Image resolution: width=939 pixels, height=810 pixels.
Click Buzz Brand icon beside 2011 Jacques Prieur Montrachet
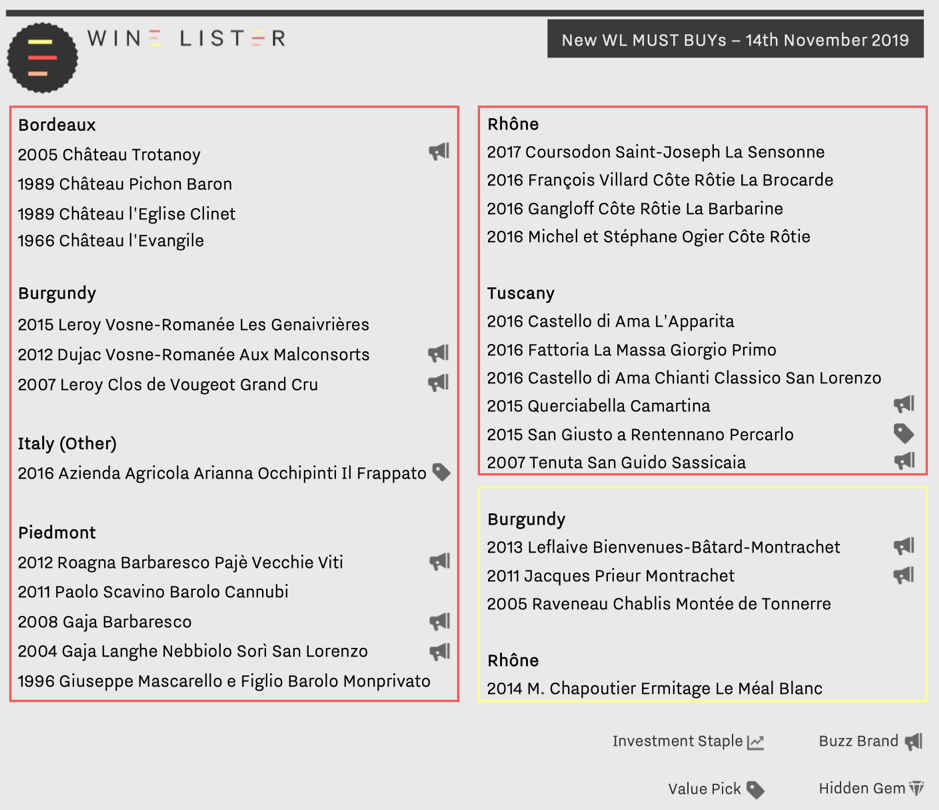click(904, 575)
